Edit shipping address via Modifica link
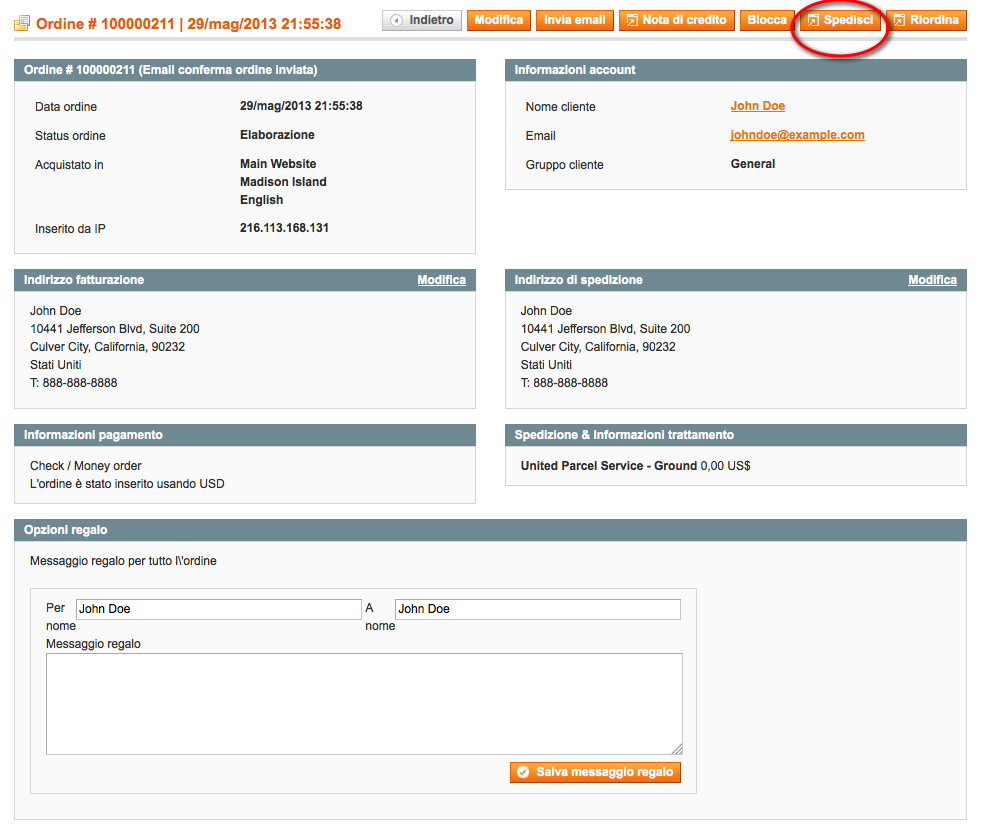The width and height of the screenshot is (982, 830). [x=932, y=280]
